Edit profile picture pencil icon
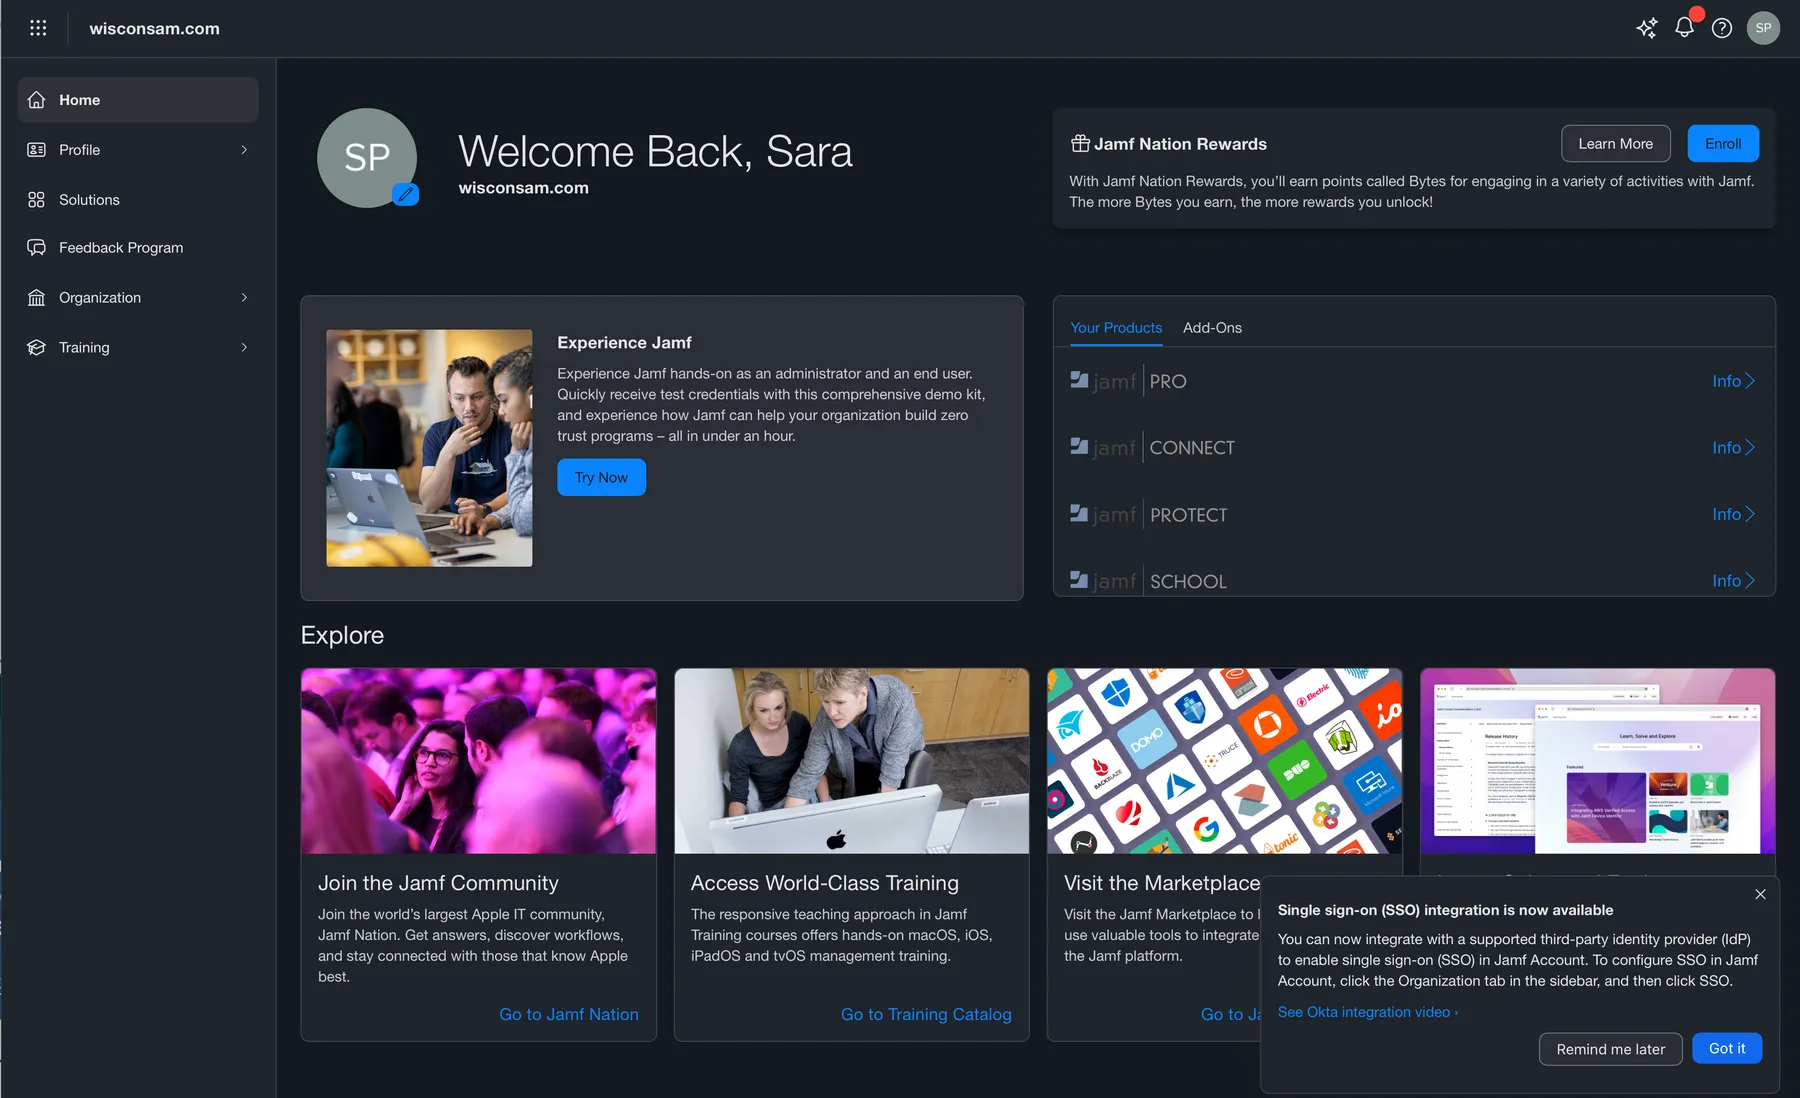This screenshot has width=1800, height=1098. coord(405,194)
